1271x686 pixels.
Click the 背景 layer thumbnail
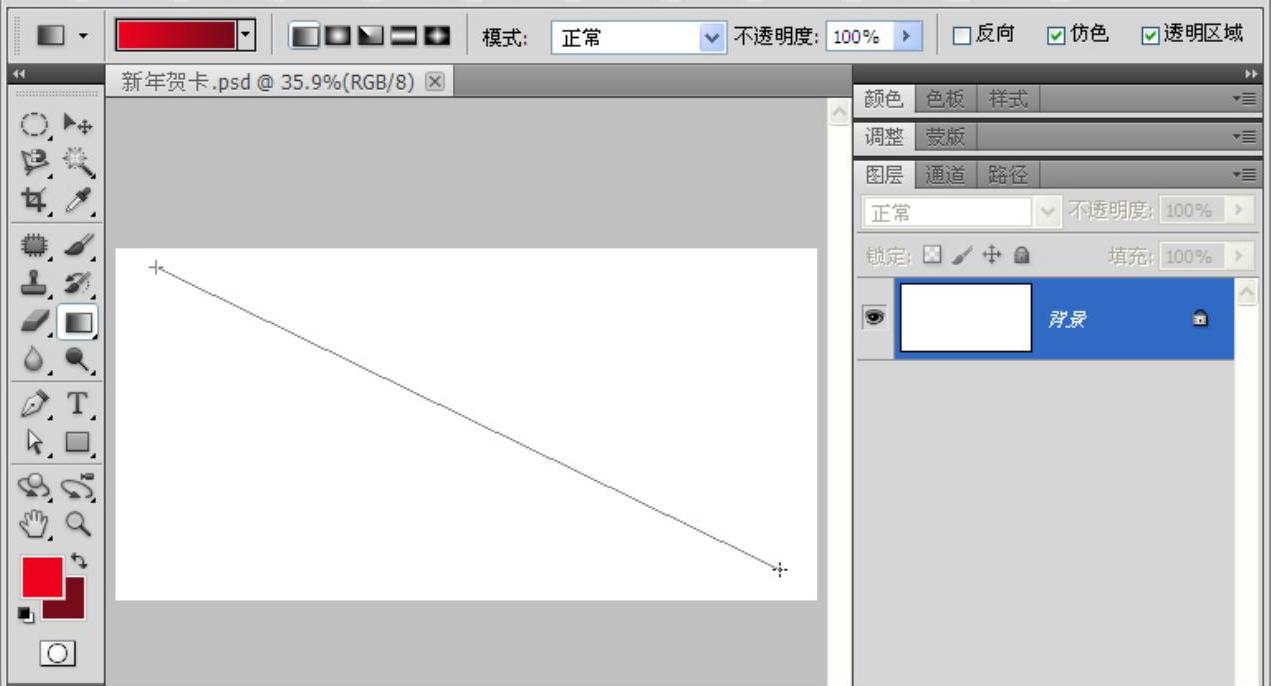(966, 318)
